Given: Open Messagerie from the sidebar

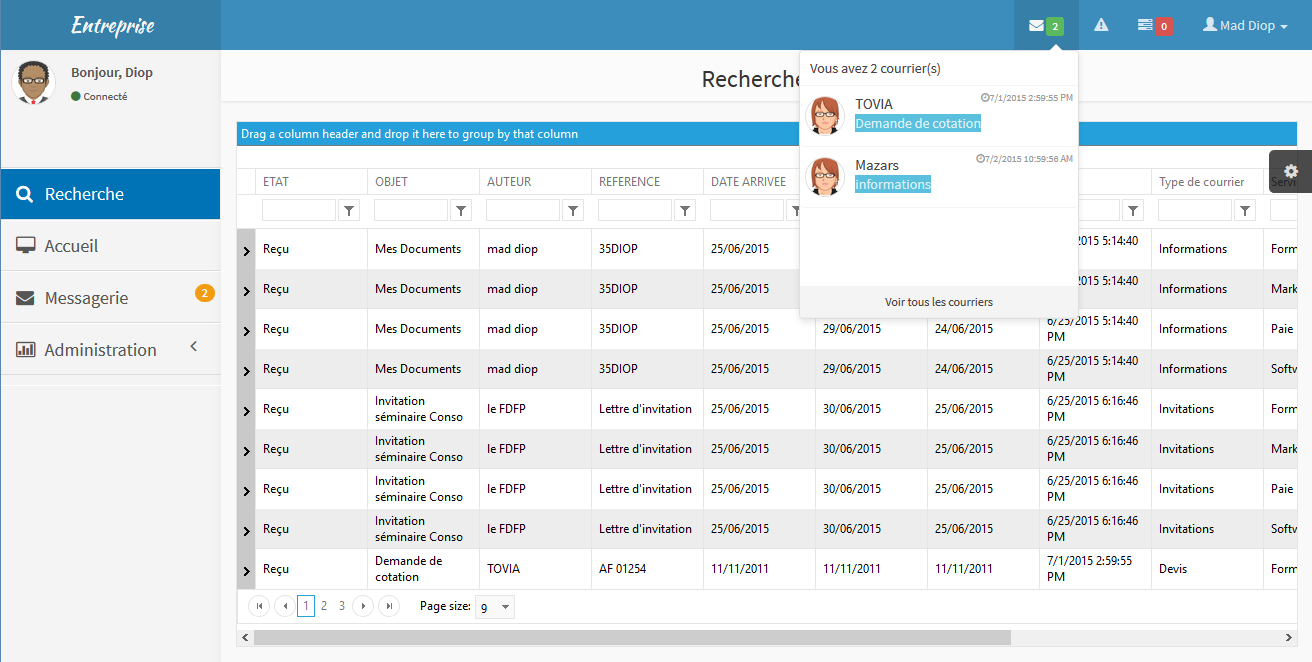Looking at the screenshot, I should tap(86, 298).
